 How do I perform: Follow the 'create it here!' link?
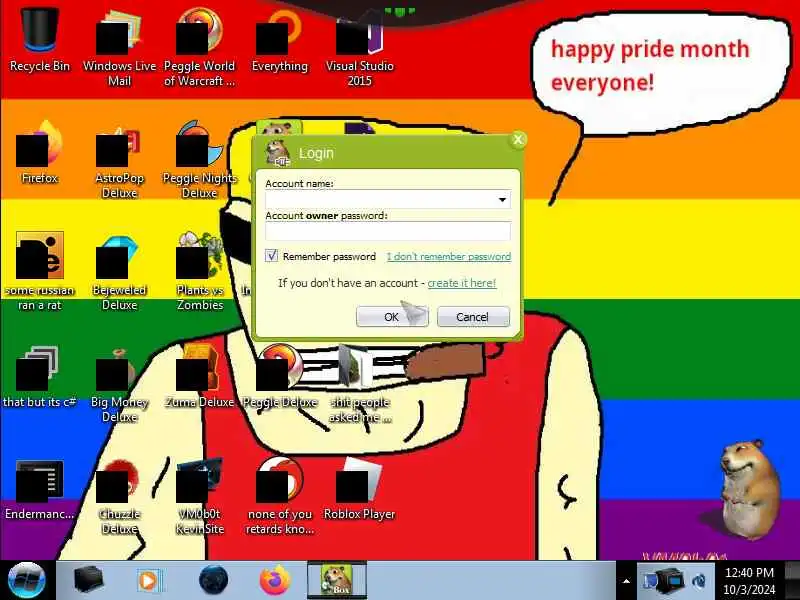point(462,283)
